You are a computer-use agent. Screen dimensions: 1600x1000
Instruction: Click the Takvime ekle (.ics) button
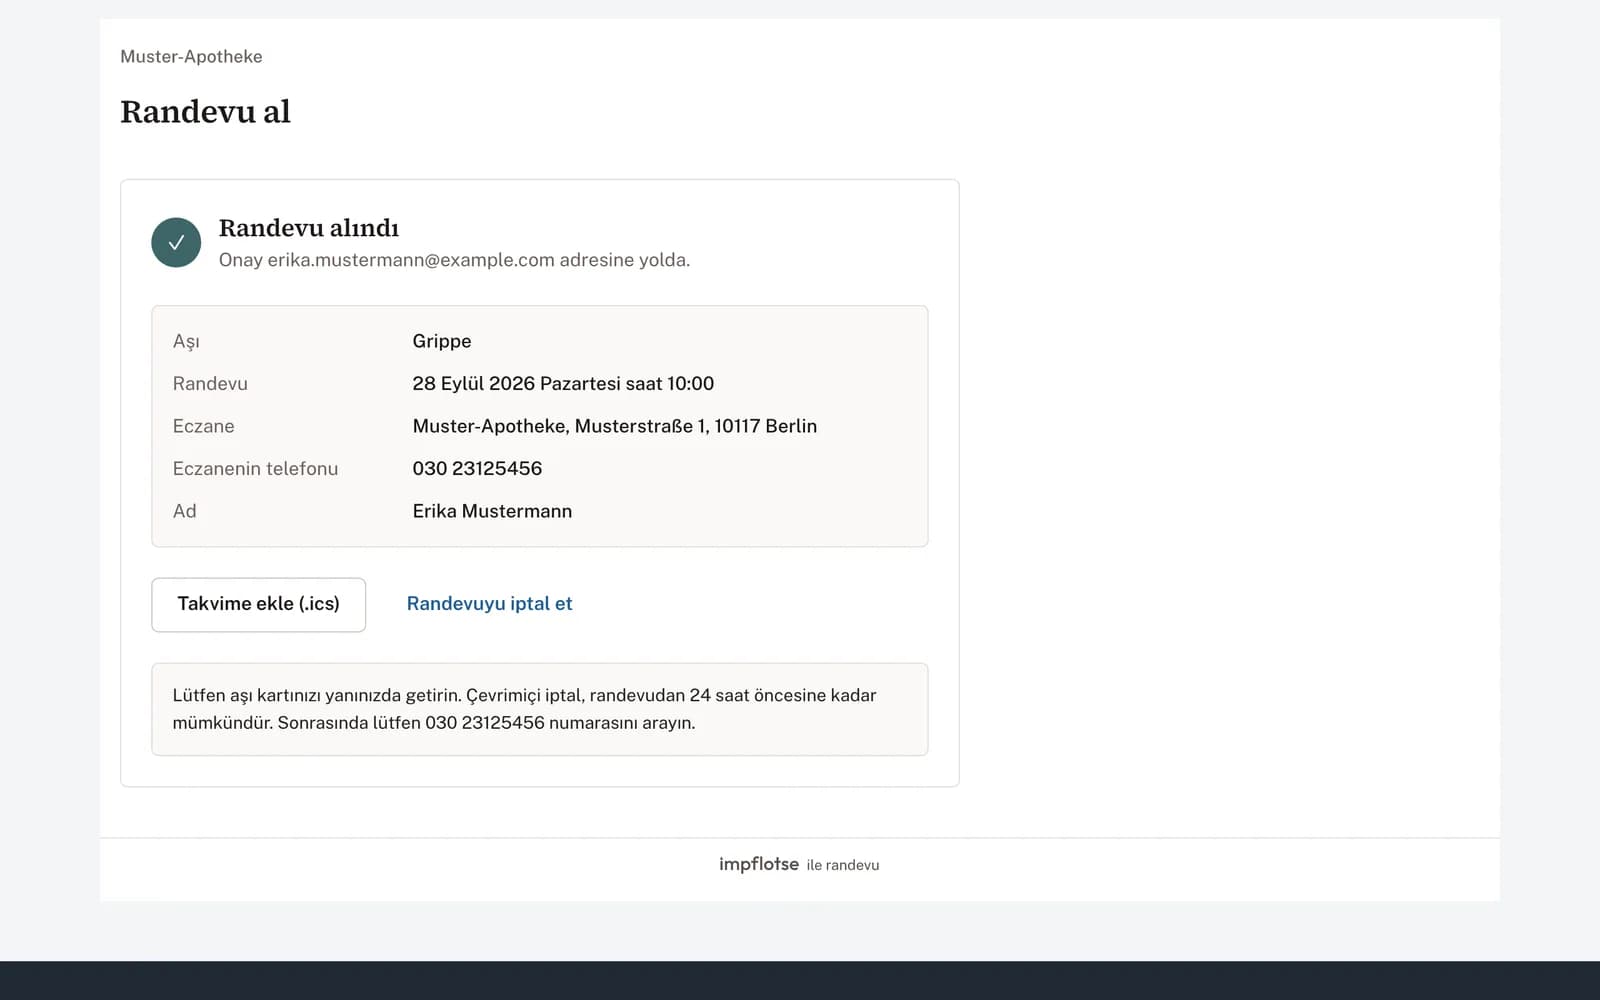coord(258,604)
